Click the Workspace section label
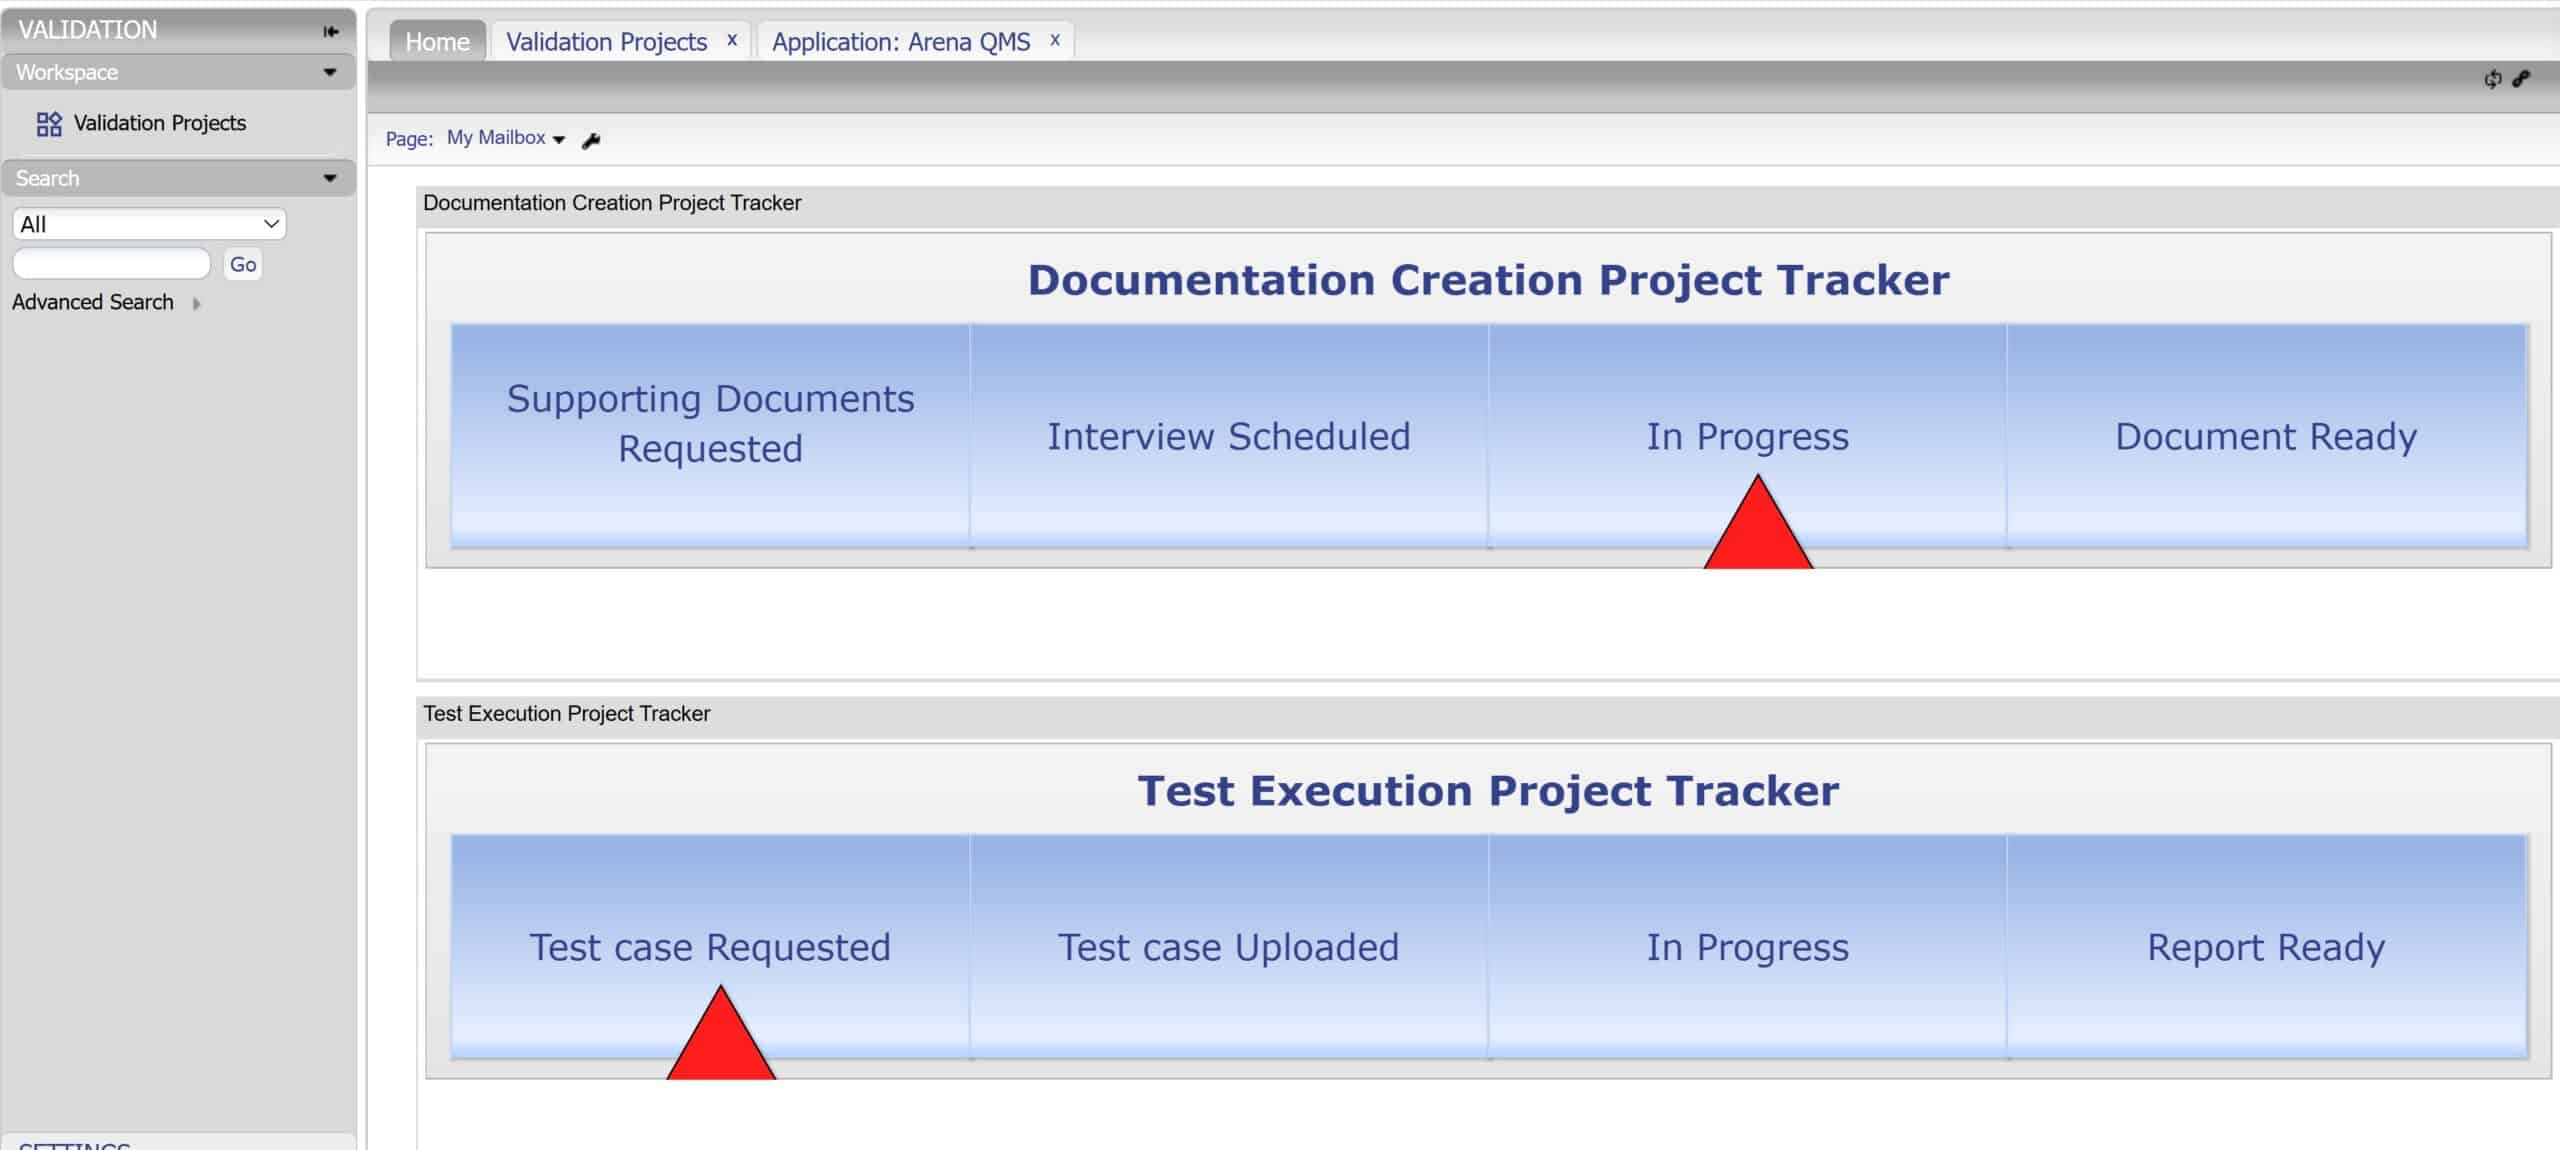 [67, 72]
